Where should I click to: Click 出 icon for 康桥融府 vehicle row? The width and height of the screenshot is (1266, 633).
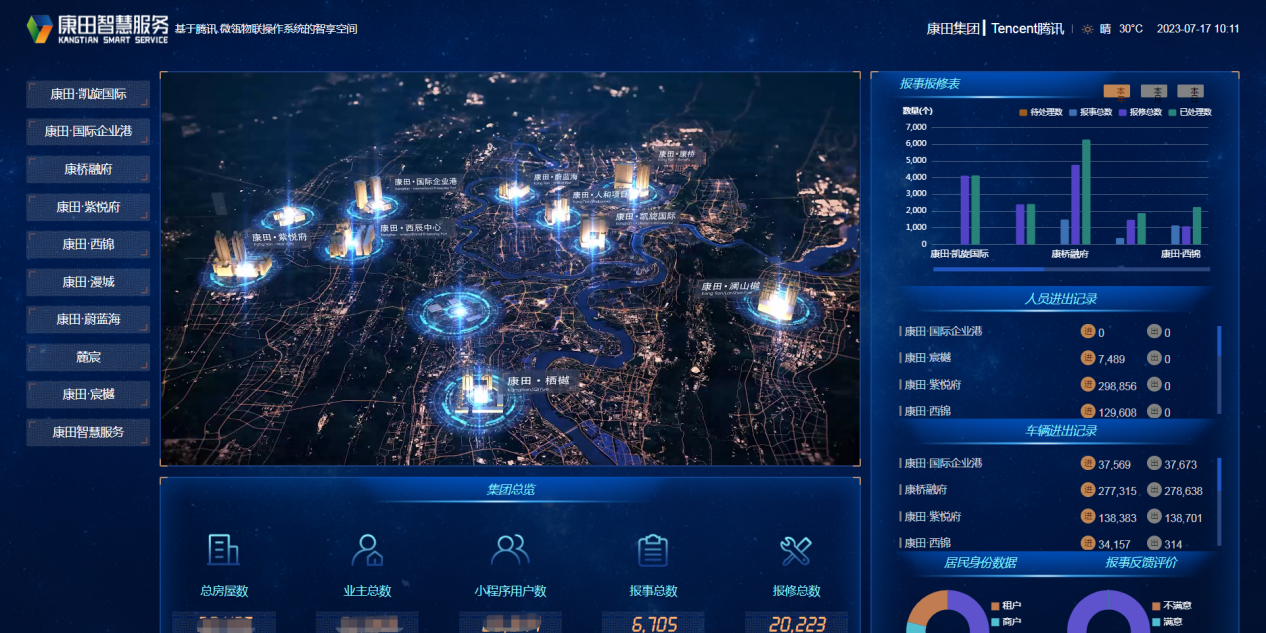pyautogui.click(x=1154, y=490)
